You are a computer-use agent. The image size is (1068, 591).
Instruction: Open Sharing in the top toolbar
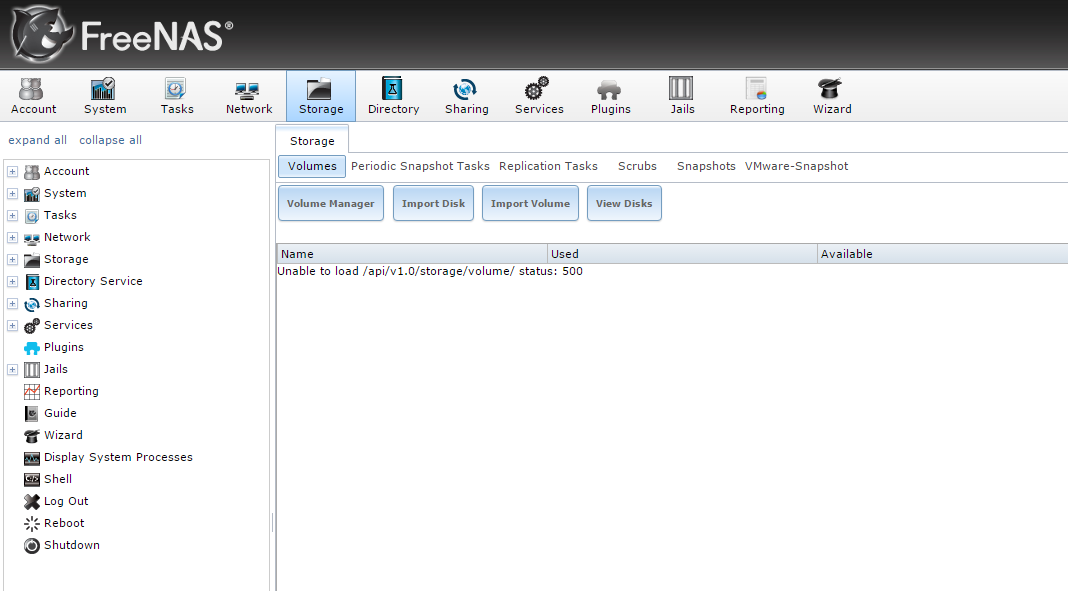pos(467,96)
